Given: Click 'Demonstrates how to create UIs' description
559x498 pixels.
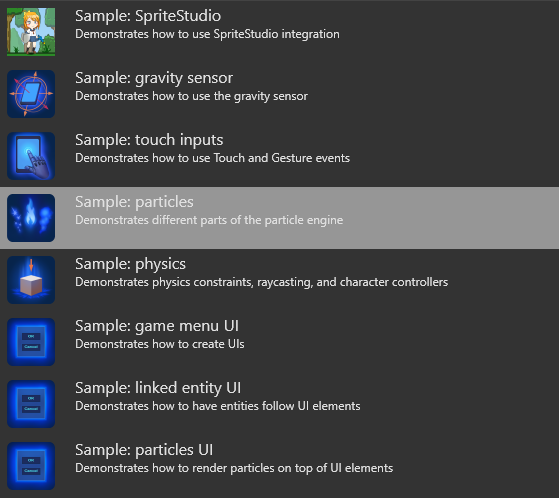Looking at the screenshot, I should pos(160,344).
